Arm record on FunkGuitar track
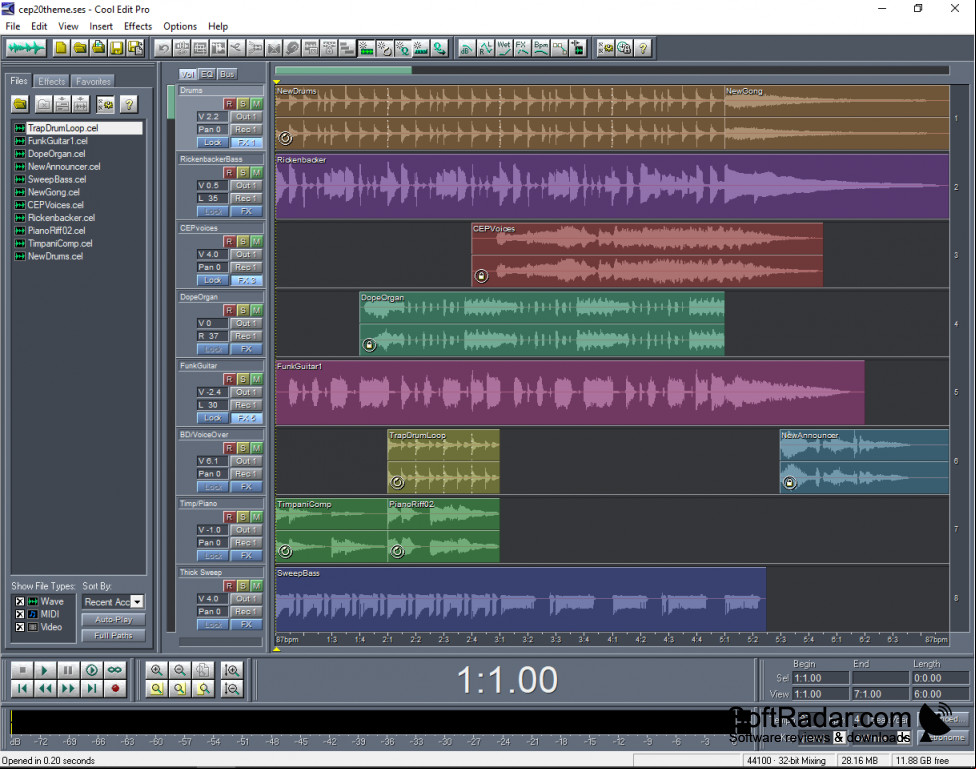The height and width of the screenshot is (769, 976). 230,379
